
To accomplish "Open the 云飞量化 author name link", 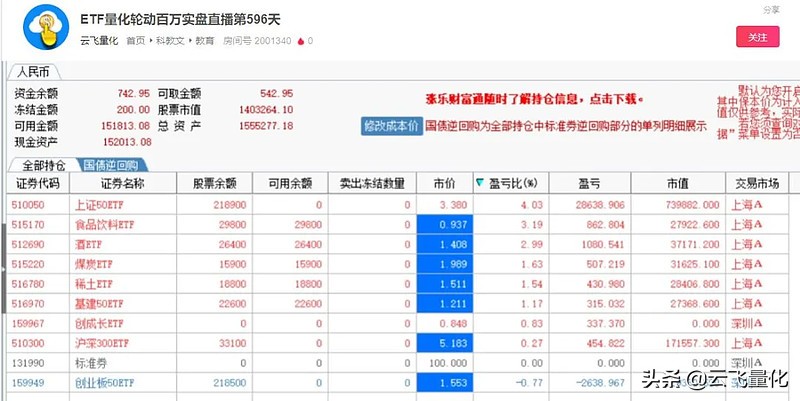I will click(99, 41).
